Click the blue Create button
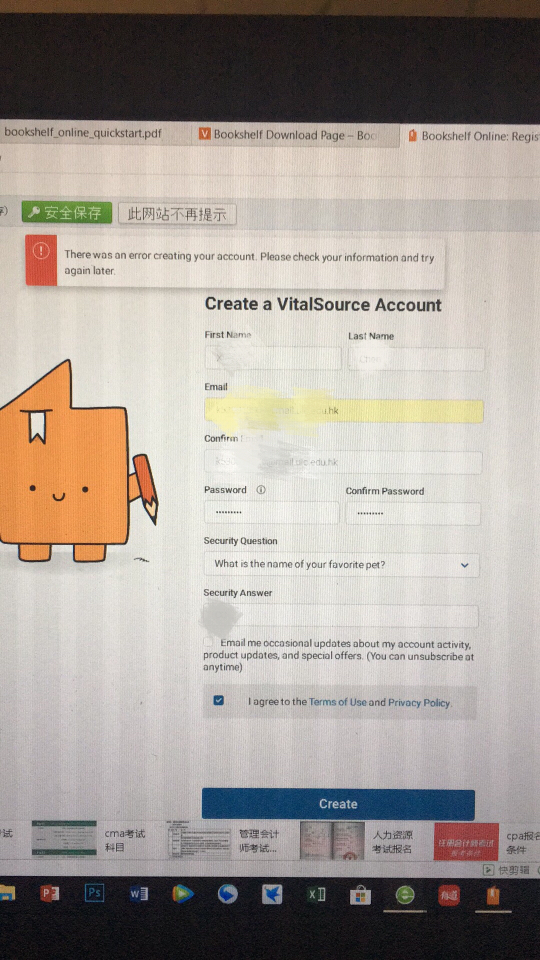The image size is (540, 960). pos(338,804)
